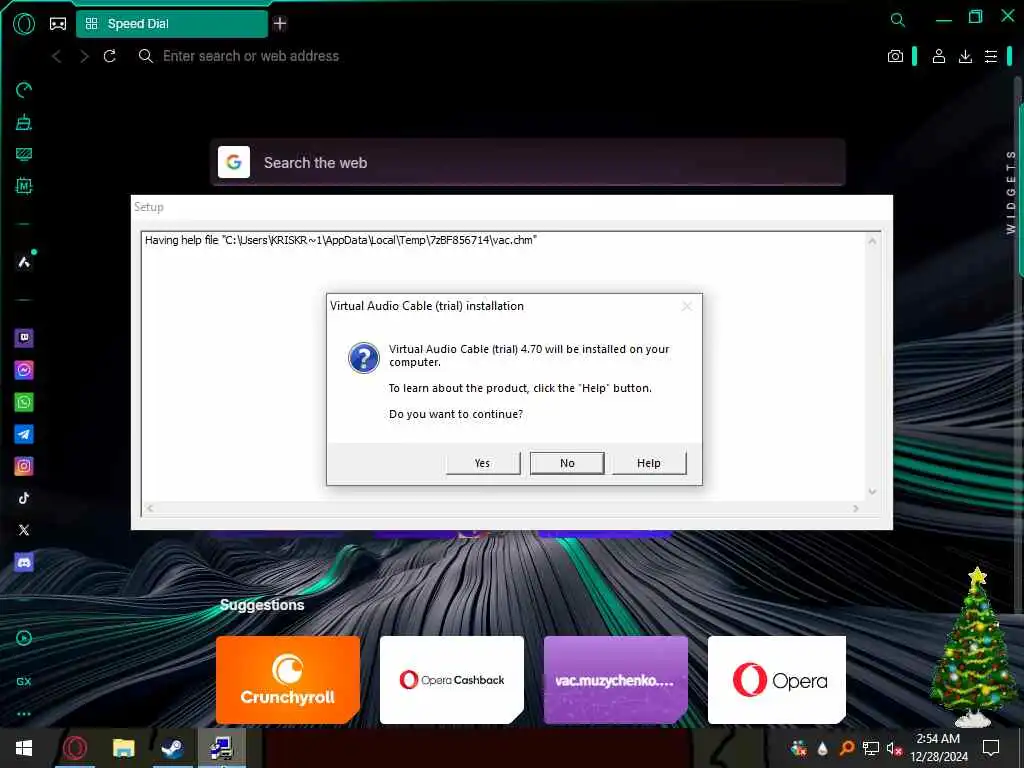
Task: Open the network limiter sidebar icon
Action: [x=24, y=154]
